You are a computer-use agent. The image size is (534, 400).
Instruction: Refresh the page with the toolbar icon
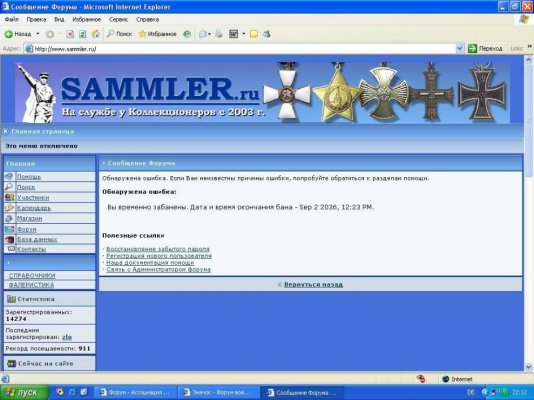[82, 34]
